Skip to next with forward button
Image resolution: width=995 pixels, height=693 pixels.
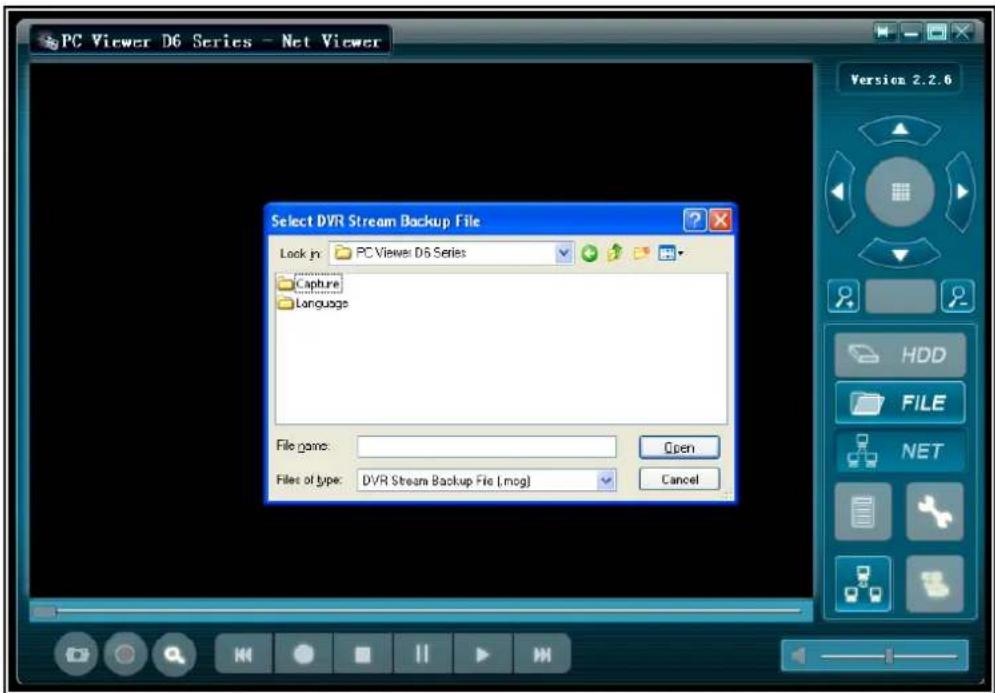click(542, 654)
